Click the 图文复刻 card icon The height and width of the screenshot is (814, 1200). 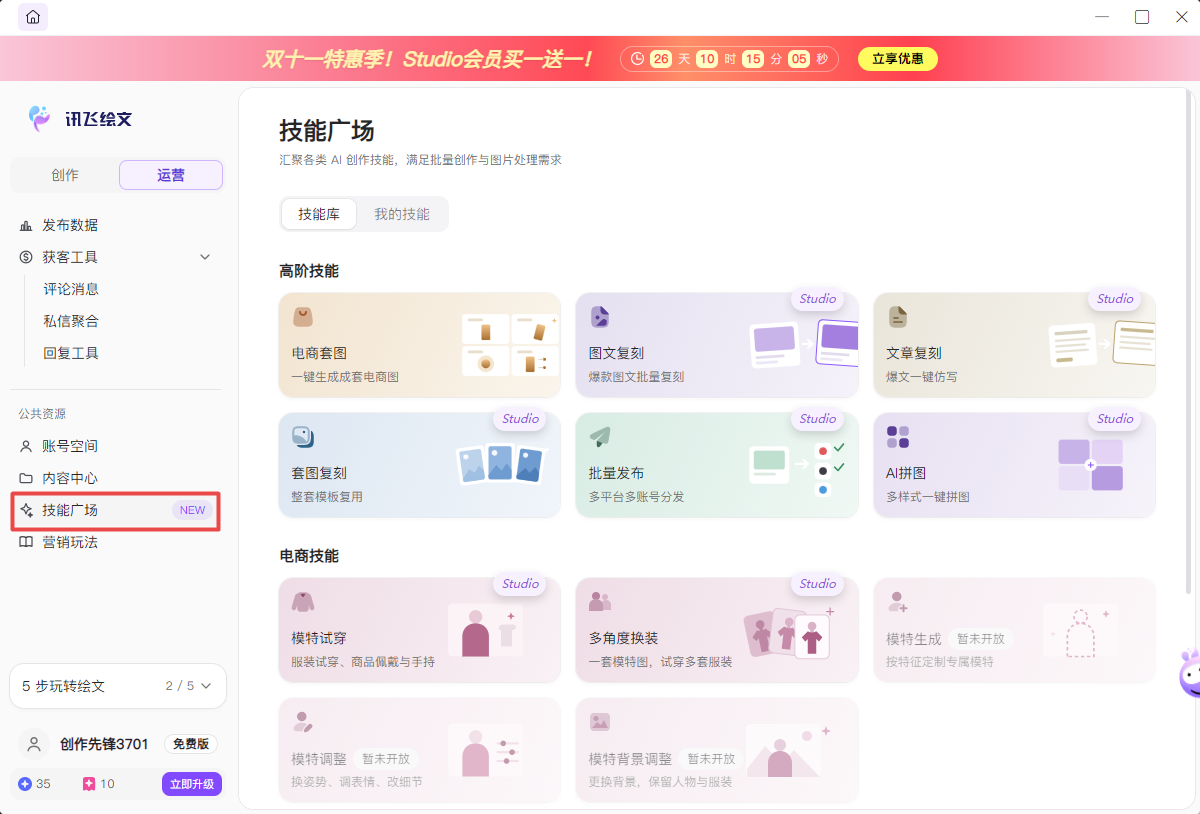pos(599,317)
